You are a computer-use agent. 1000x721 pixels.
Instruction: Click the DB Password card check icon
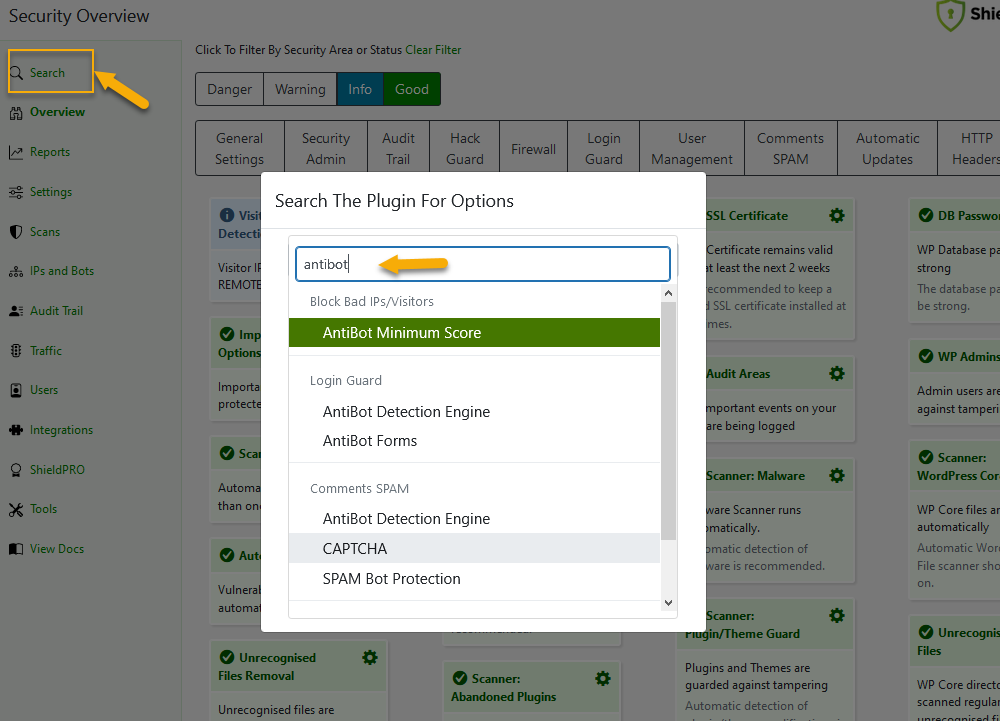(x=925, y=215)
